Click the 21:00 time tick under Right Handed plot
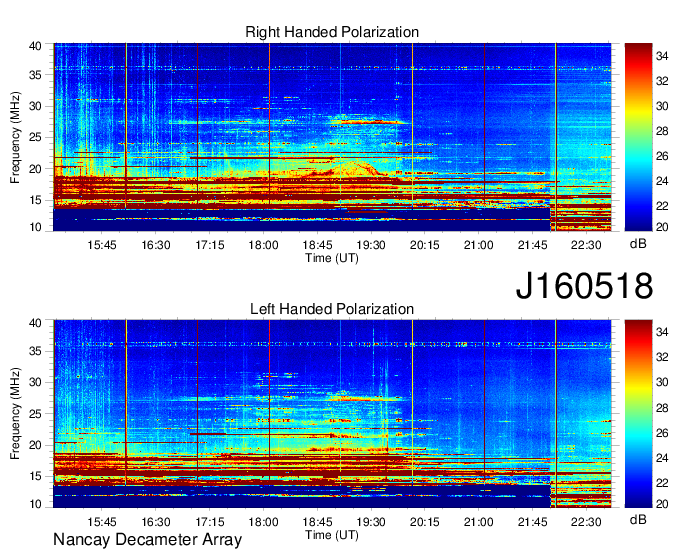 [478, 245]
